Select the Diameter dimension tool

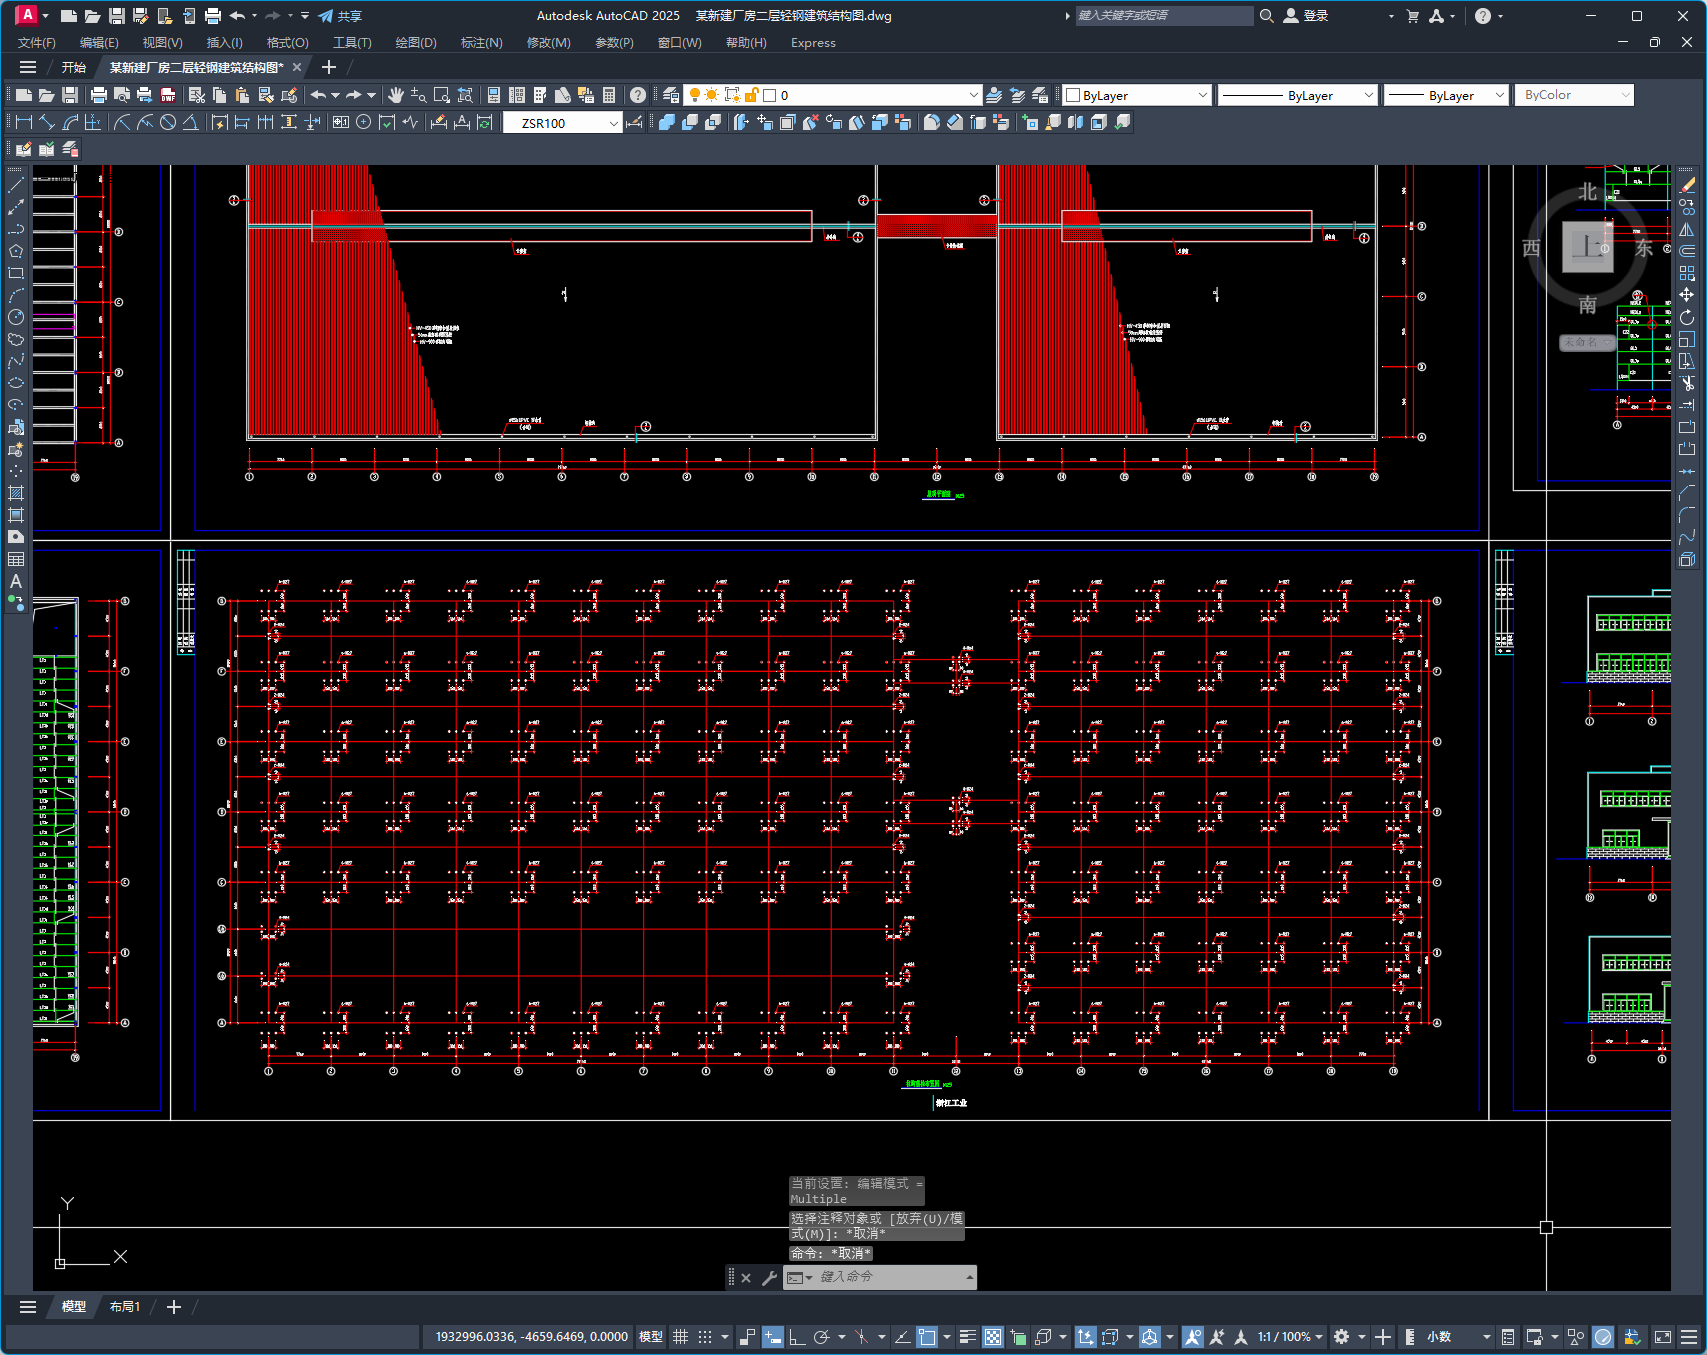coord(168,122)
